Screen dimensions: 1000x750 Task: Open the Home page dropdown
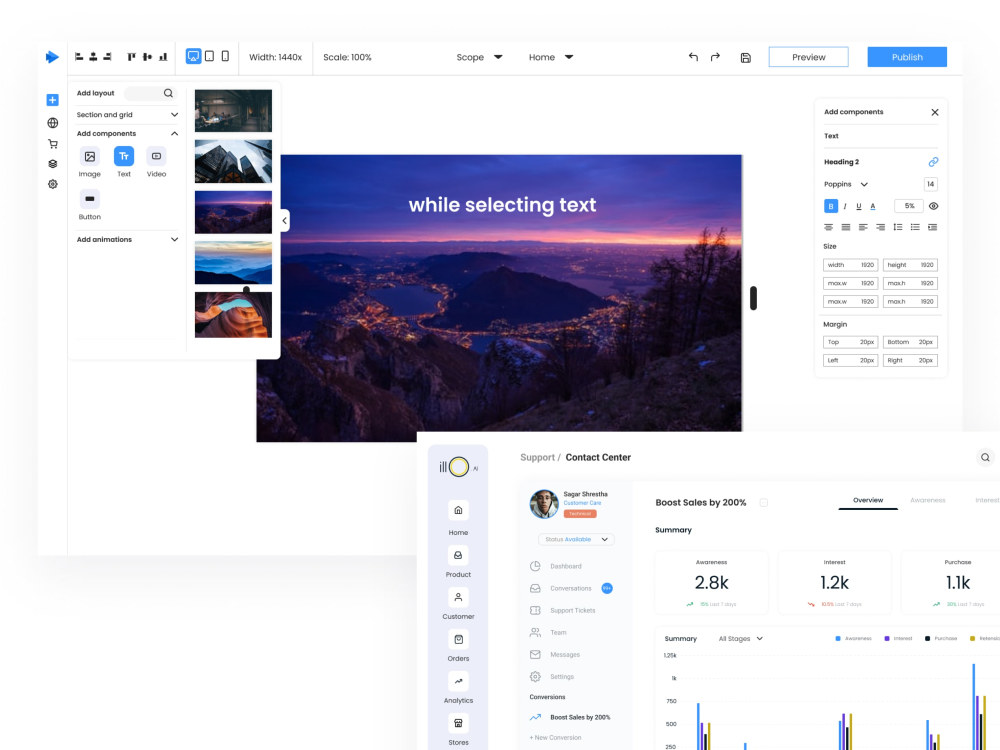pyautogui.click(x=551, y=57)
